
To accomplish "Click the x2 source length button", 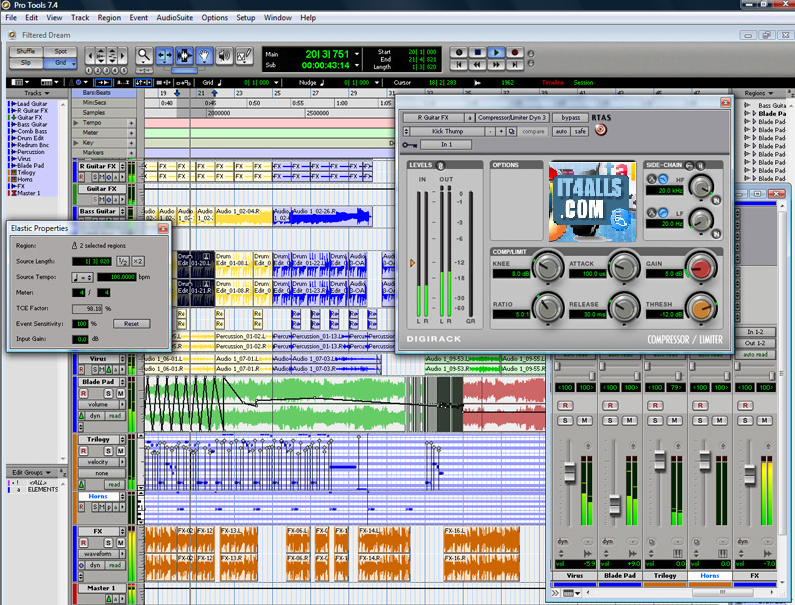I will click(138, 262).
